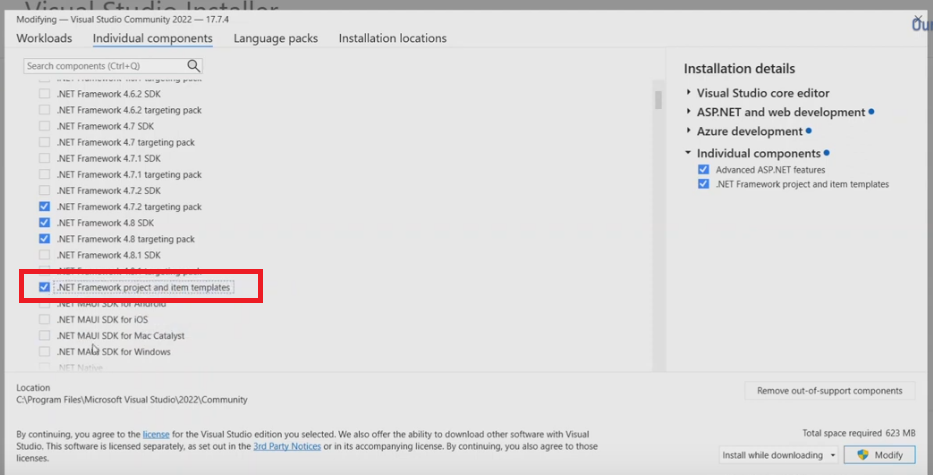
Task: Uncheck .NET Framework 4.8 SDK
Action: (45, 222)
